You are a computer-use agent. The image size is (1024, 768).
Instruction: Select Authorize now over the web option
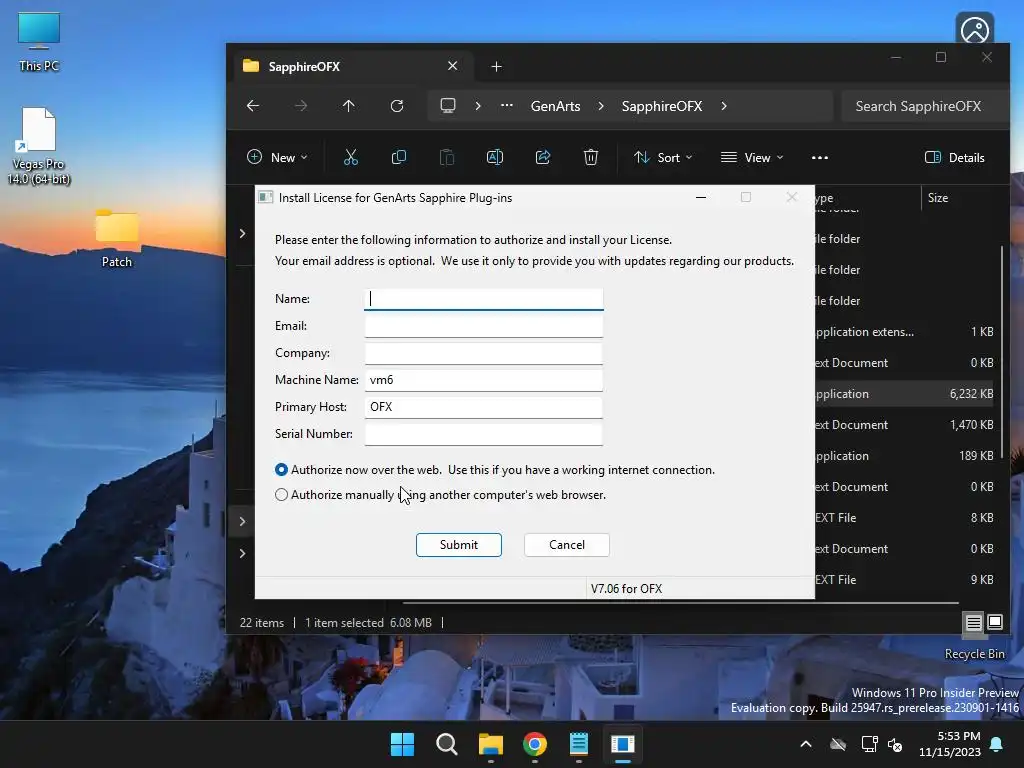coord(281,470)
